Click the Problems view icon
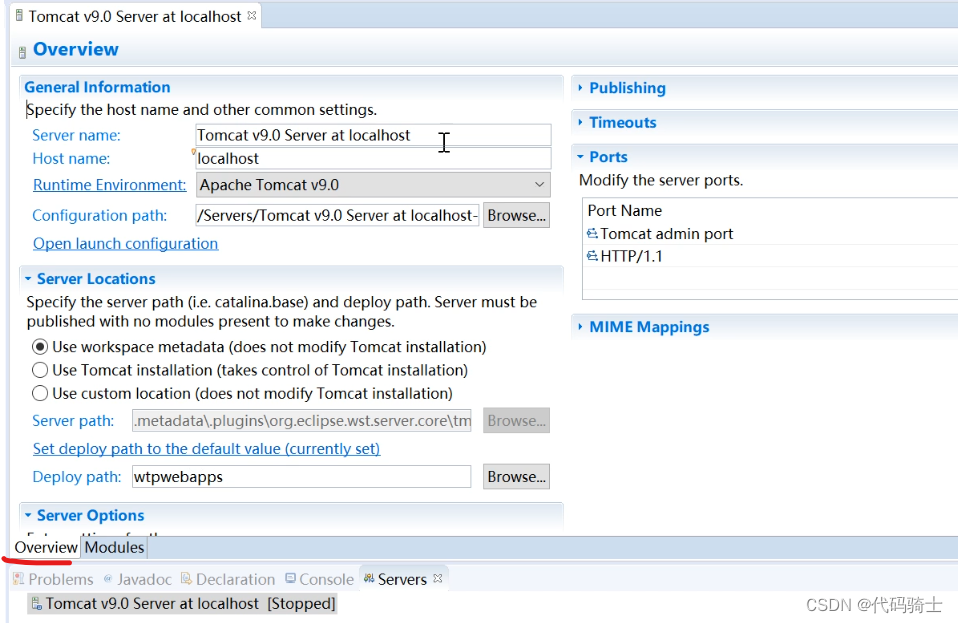Image resolution: width=958 pixels, height=623 pixels. [18, 579]
